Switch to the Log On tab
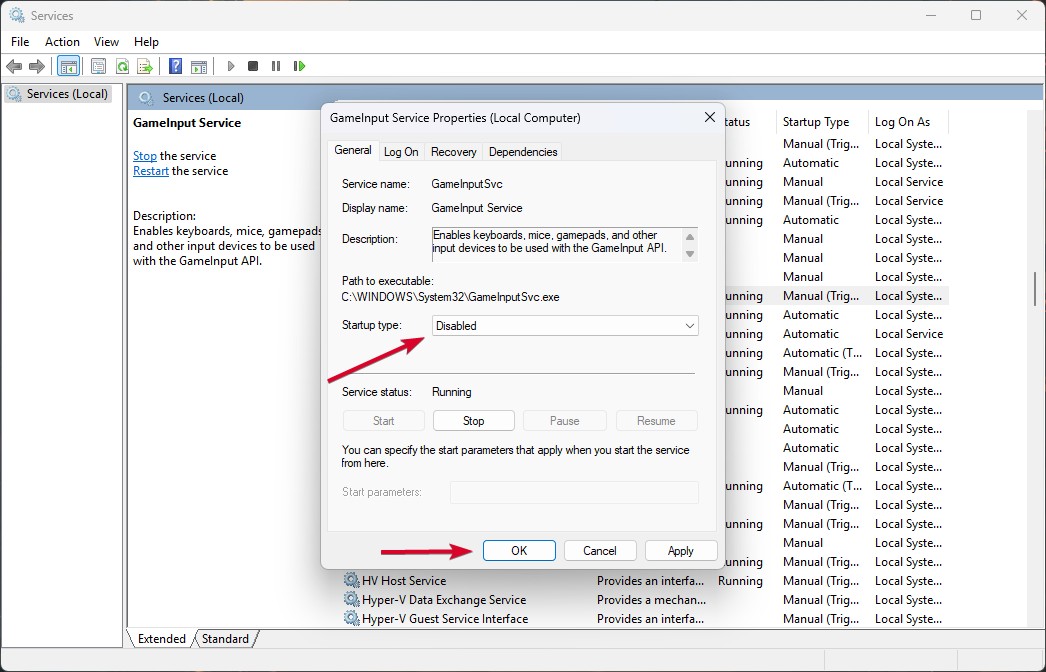Screen dimensions: 1046x672 [401, 151]
